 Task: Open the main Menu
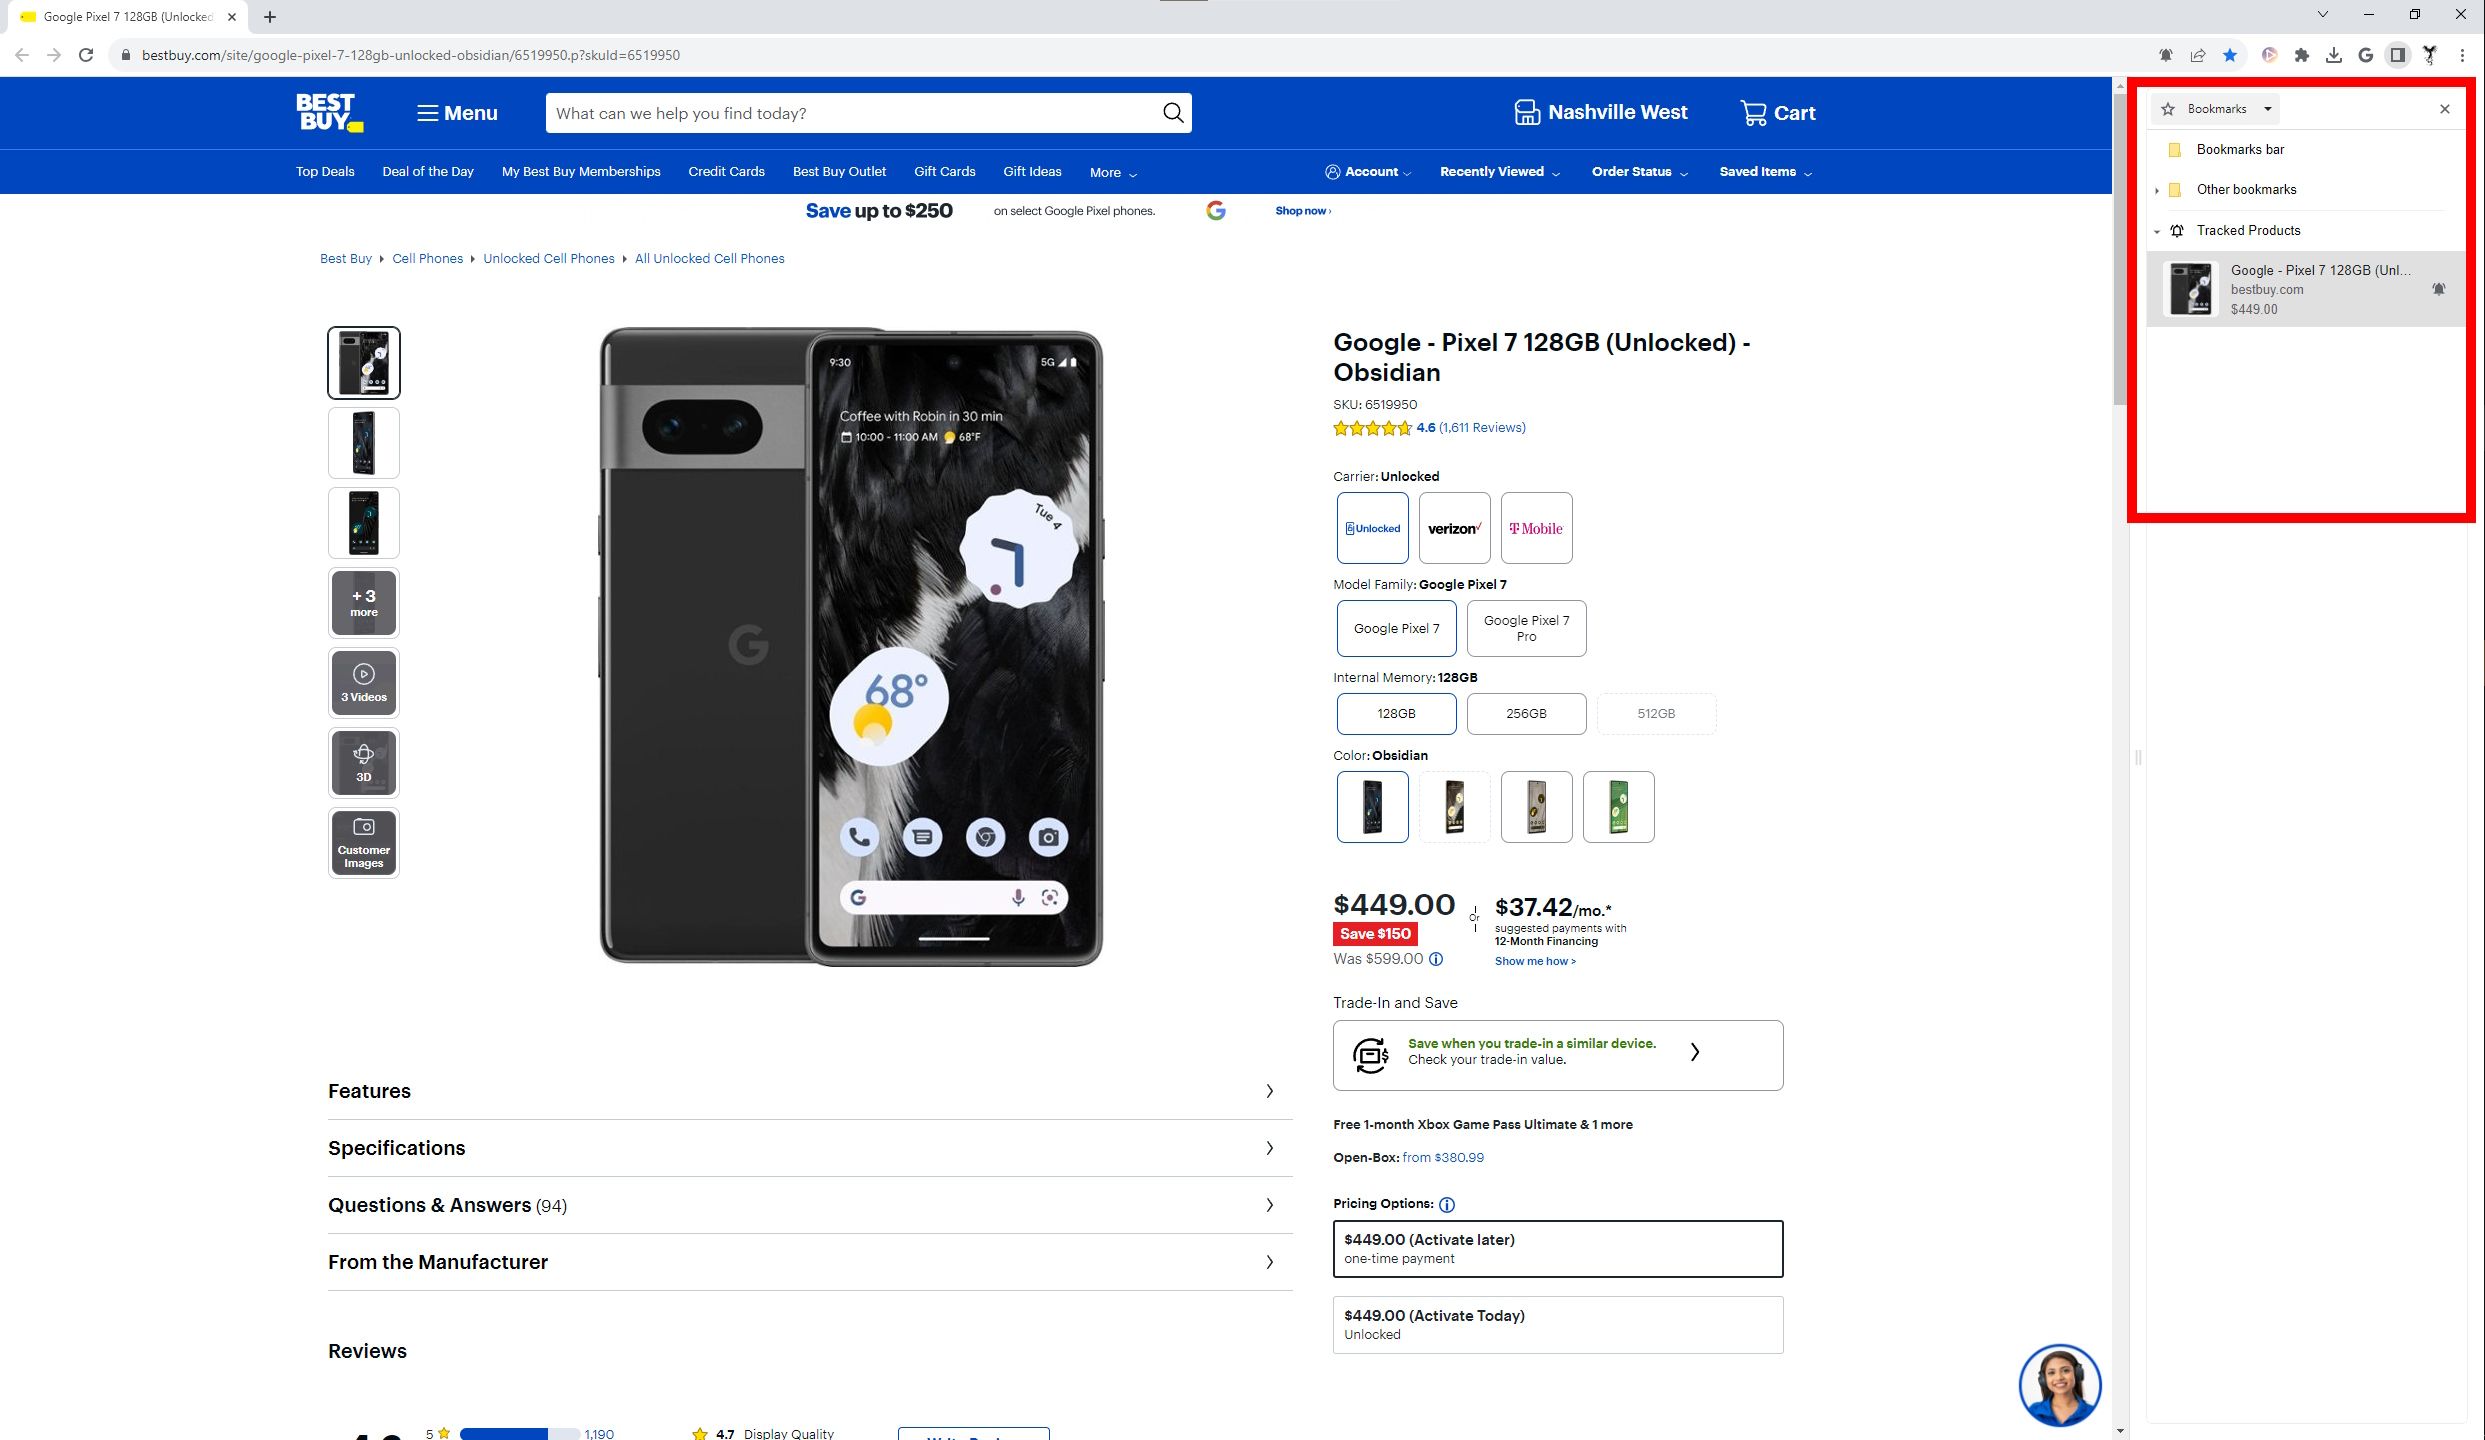(457, 113)
